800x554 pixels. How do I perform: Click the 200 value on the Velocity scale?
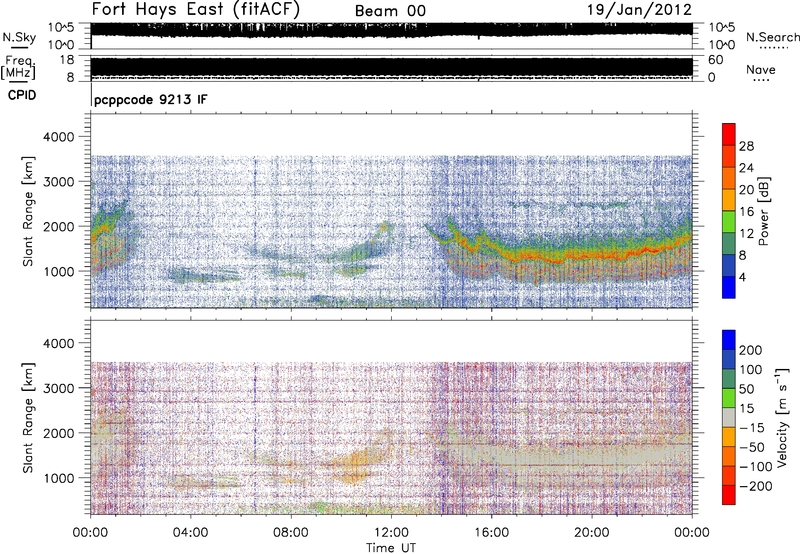point(751,350)
